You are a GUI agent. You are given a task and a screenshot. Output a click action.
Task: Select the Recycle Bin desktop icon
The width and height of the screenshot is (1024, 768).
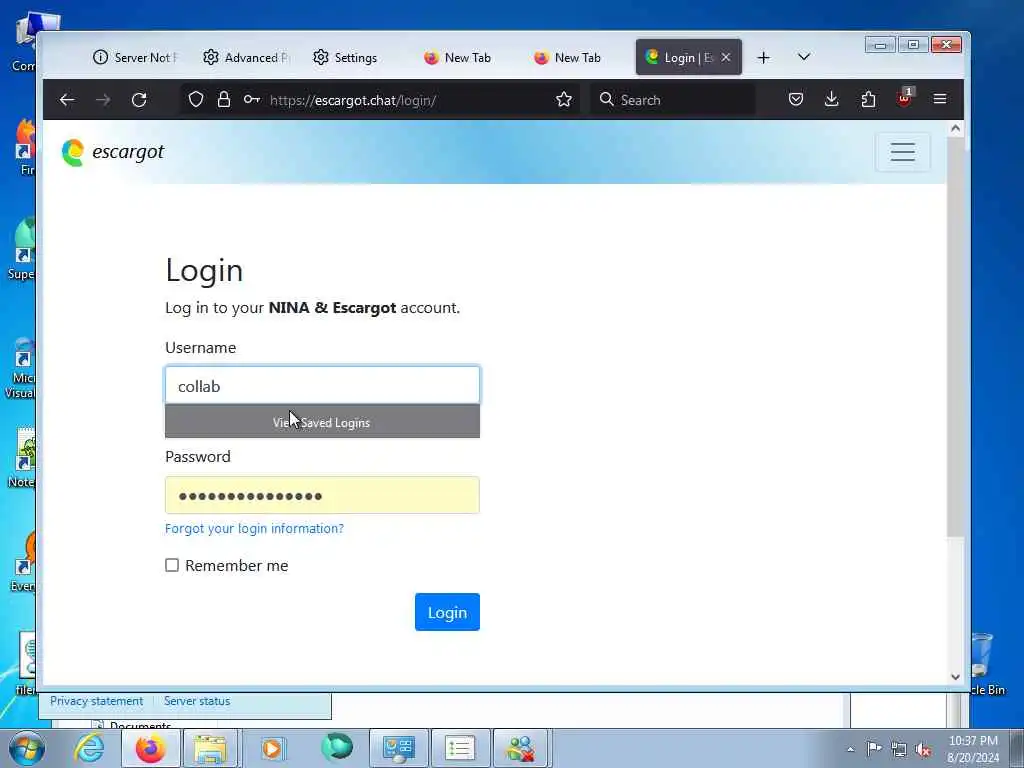click(987, 664)
